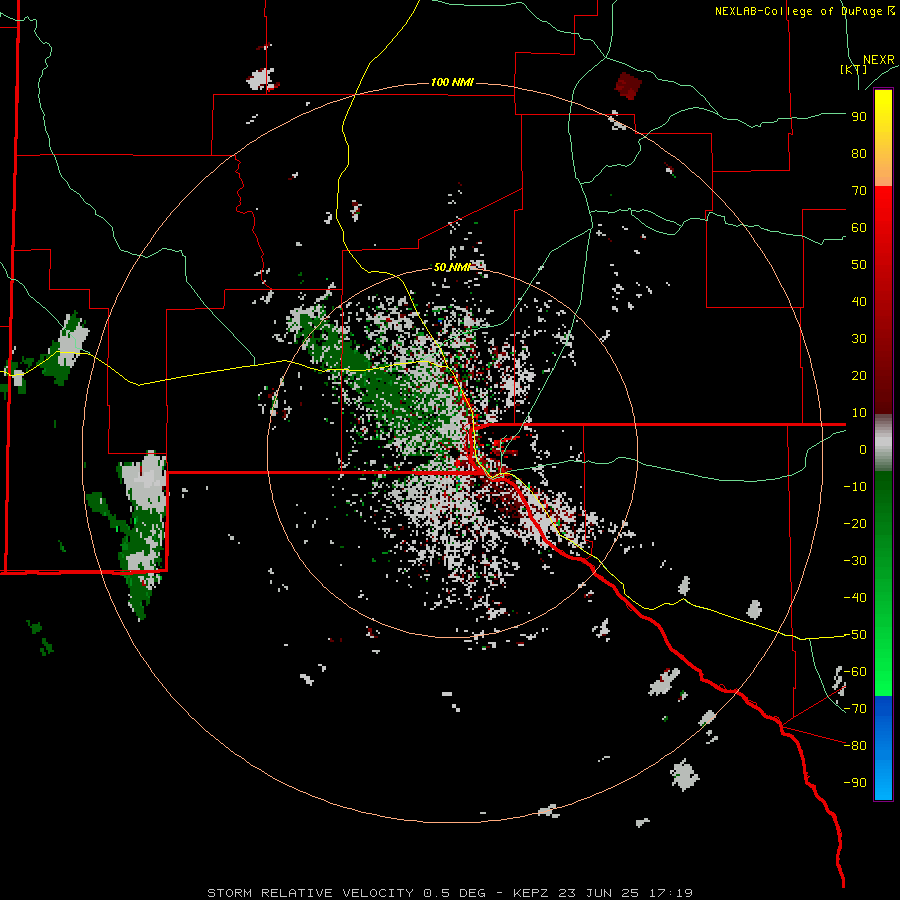Select the positive 90 scale value

tap(859, 117)
